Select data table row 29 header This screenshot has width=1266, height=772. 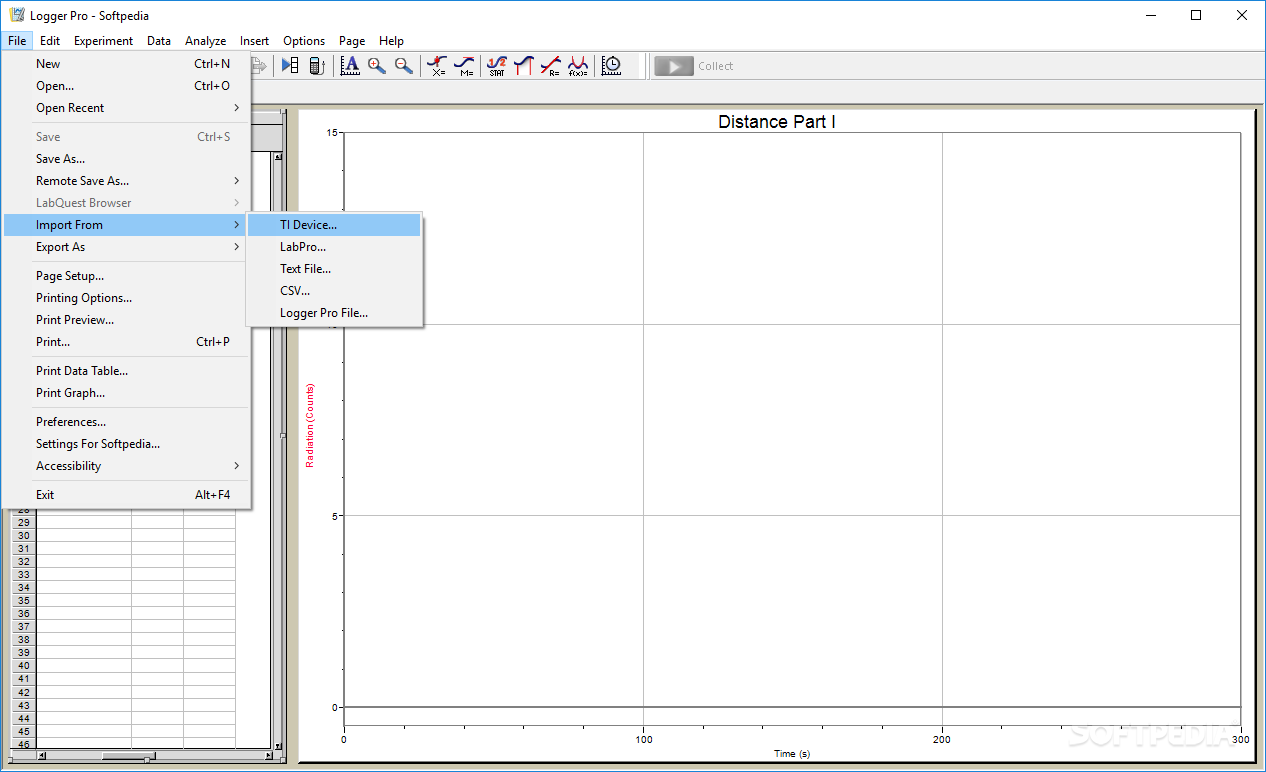(x=24, y=523)
